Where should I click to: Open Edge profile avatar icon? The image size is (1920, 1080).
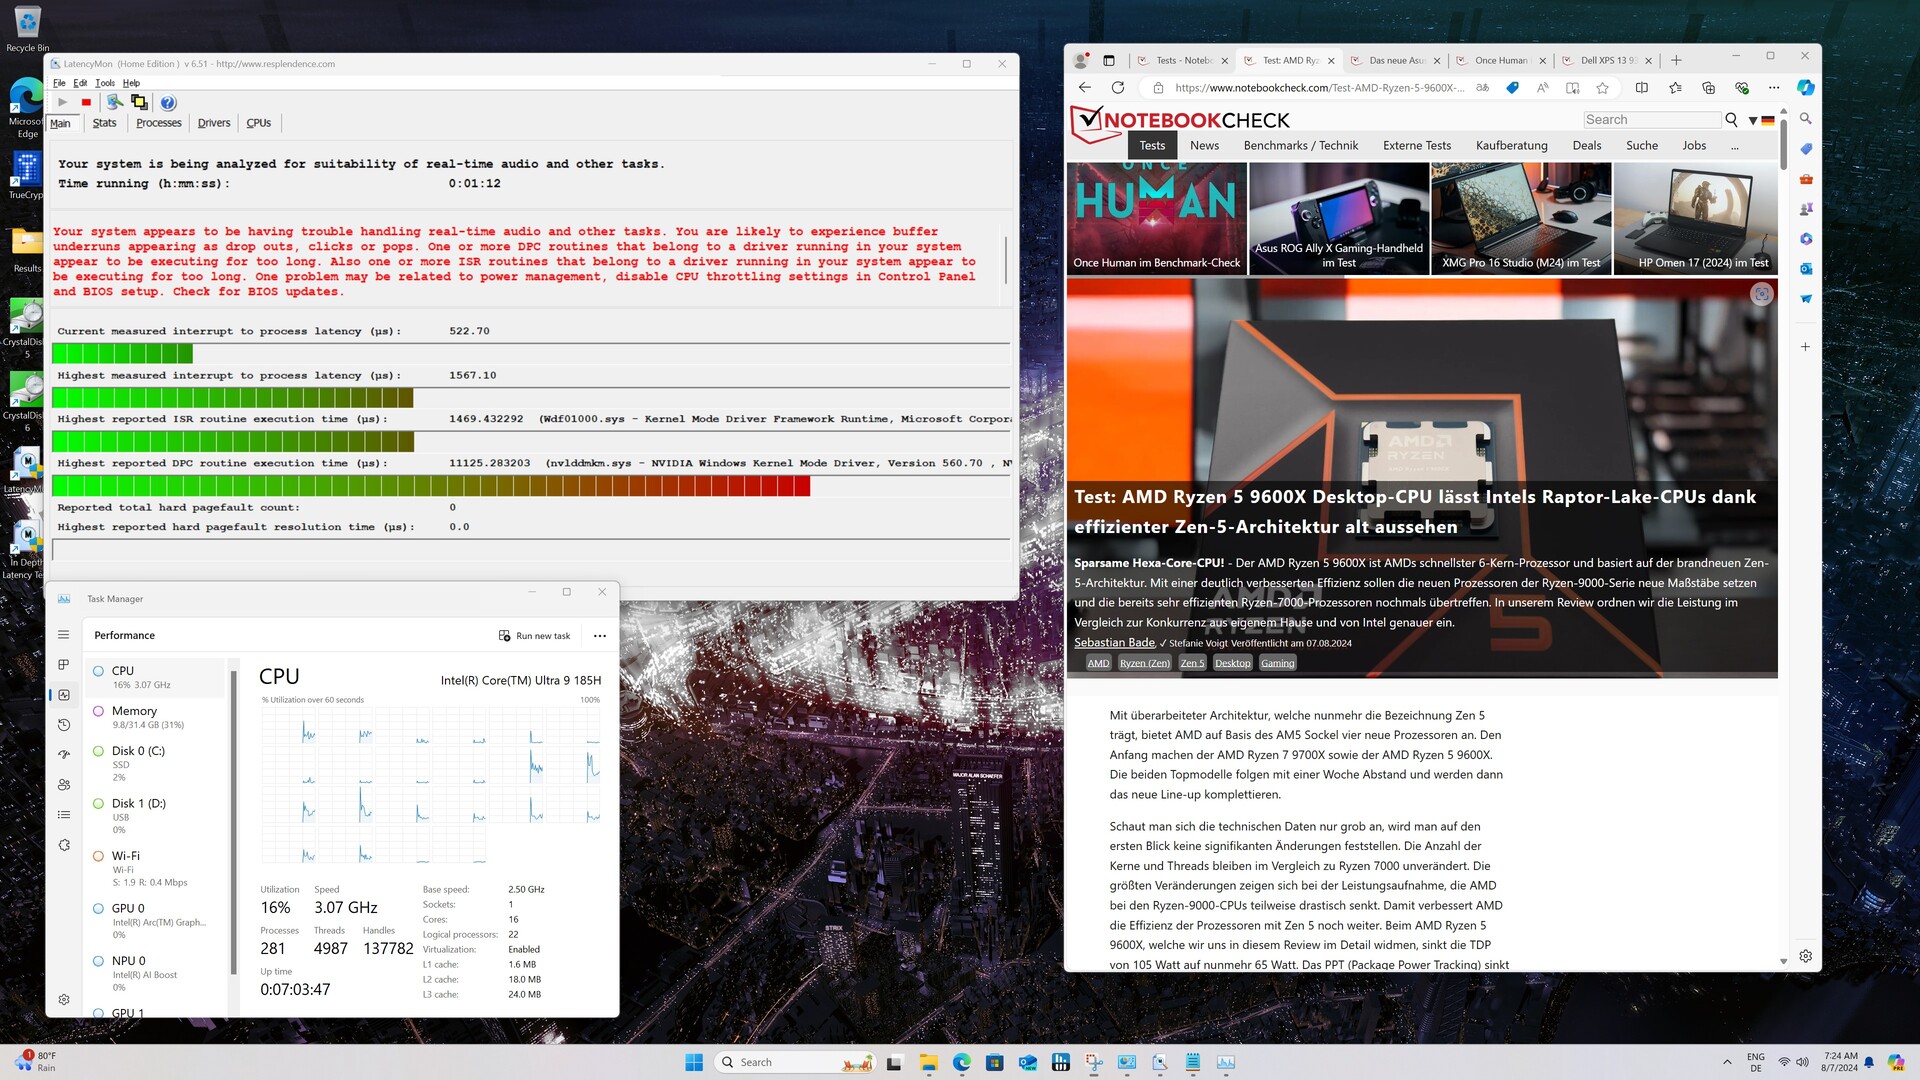1080,60
